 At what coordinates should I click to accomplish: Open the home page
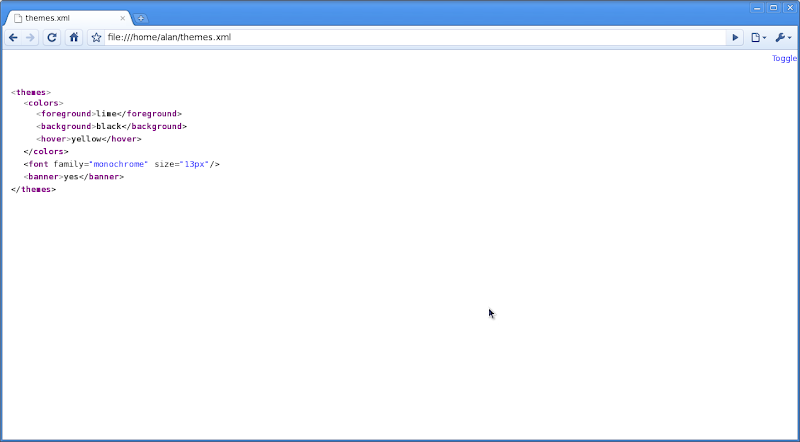coord(74,37)
